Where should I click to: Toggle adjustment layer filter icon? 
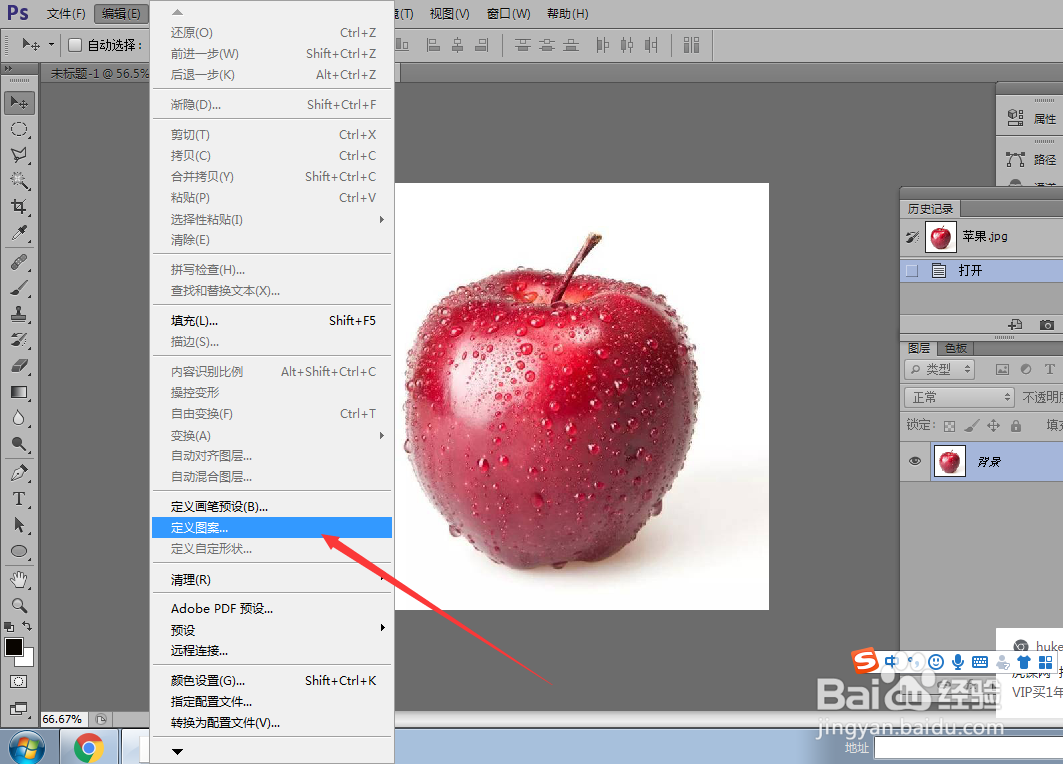[1026, 369]
